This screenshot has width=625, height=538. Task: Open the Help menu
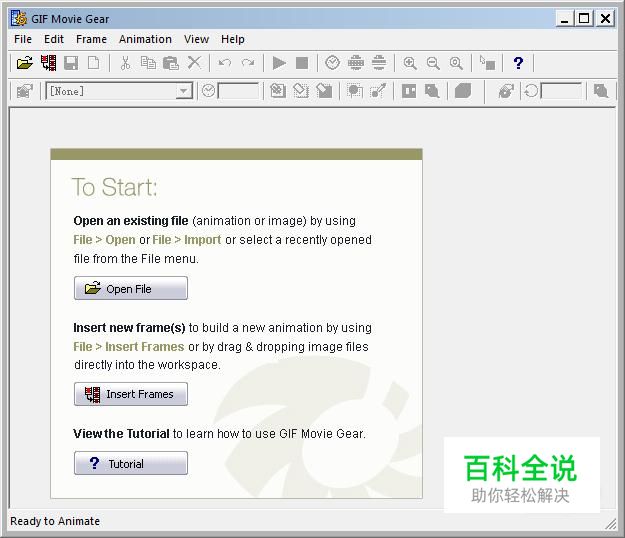click(233, 39)
